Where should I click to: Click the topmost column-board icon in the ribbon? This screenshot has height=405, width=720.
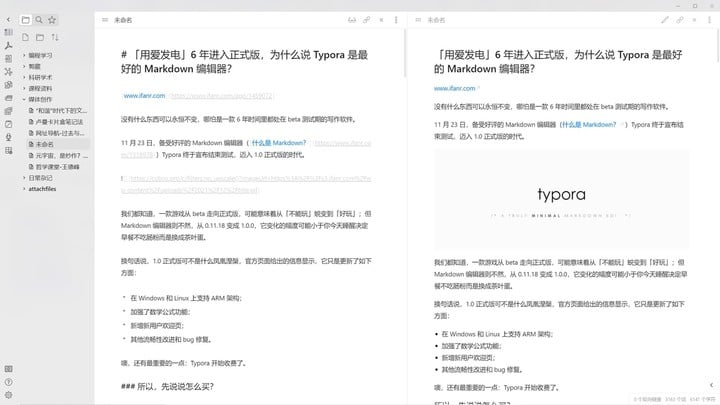tap(8, 32)
